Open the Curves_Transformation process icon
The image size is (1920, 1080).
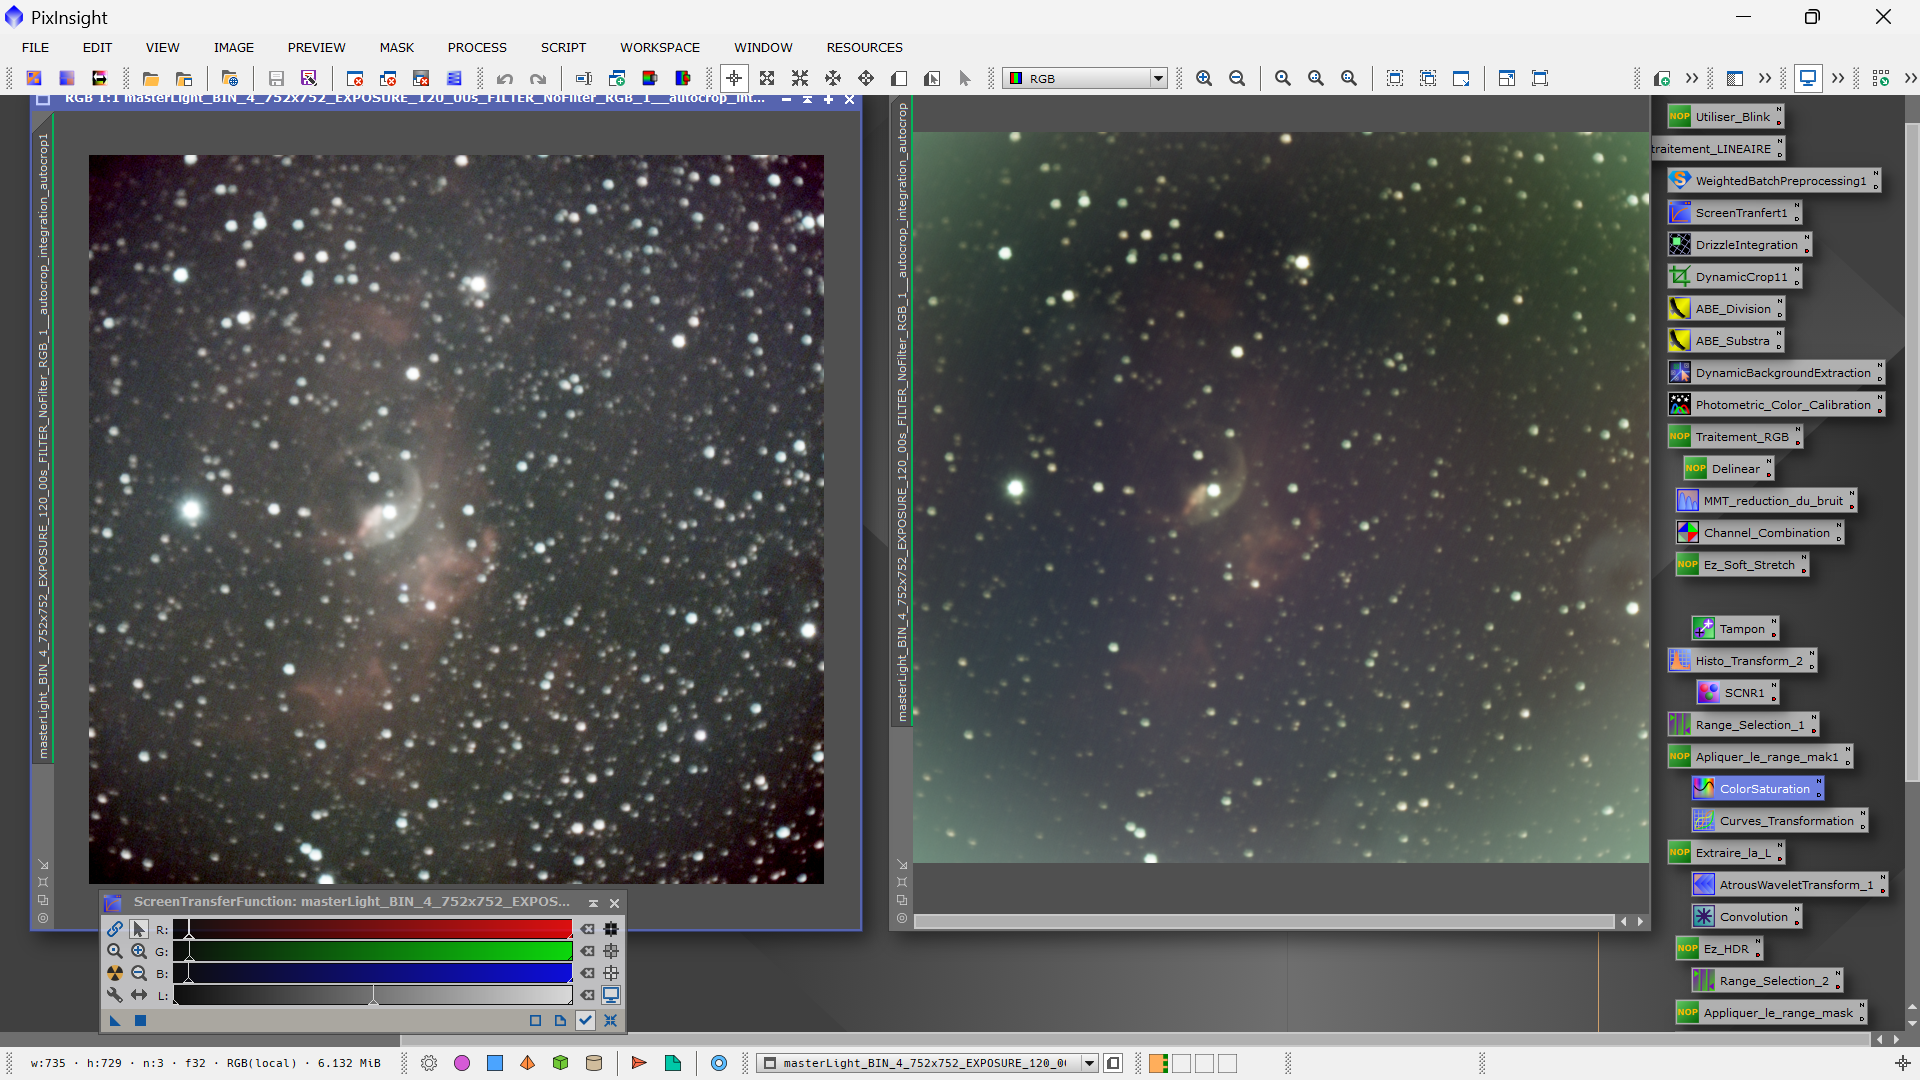click(1779, 821)
